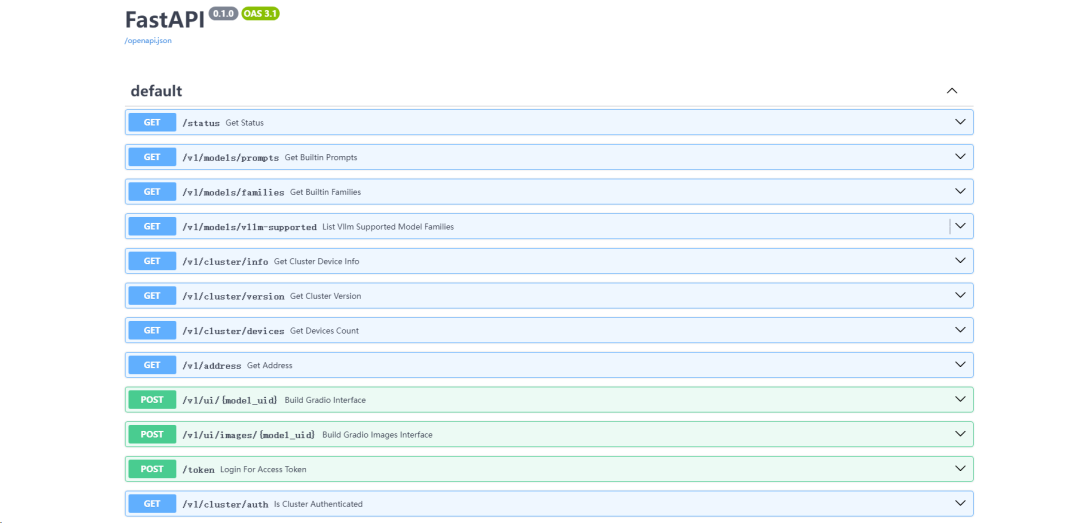Expand the /token row chevron
Image resolution: width=1080 pixels, height=523 pixels.
pos(960,469)
